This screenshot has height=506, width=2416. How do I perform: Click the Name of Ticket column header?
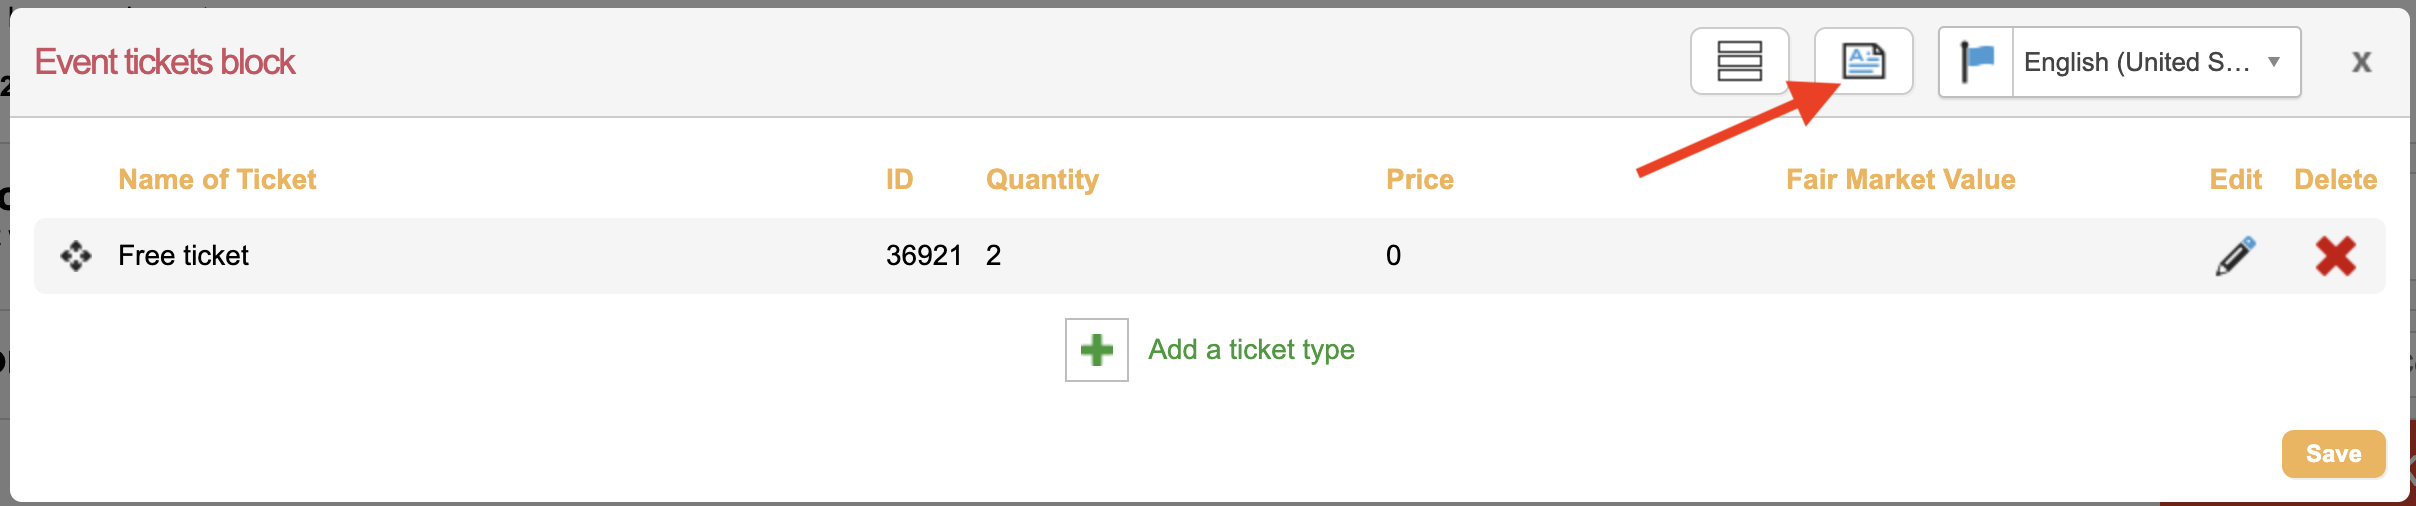pos(217,180)
